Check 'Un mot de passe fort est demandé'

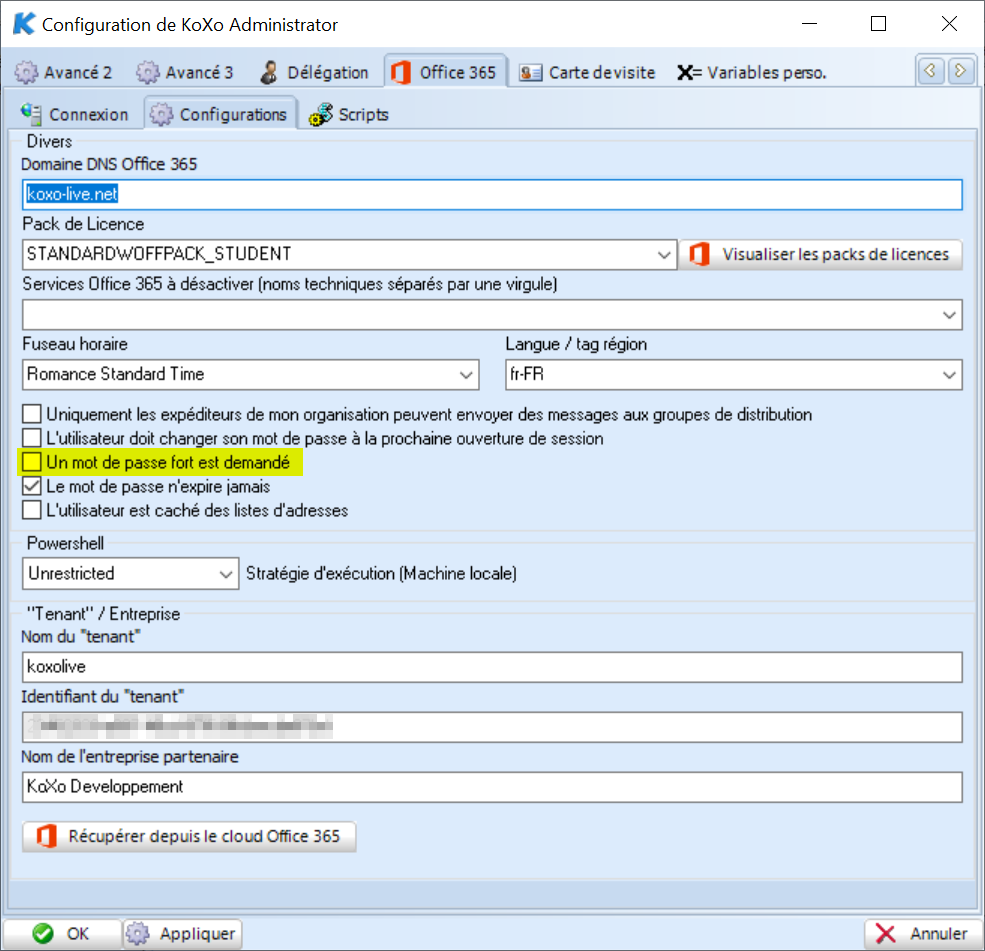pos(31,462)
